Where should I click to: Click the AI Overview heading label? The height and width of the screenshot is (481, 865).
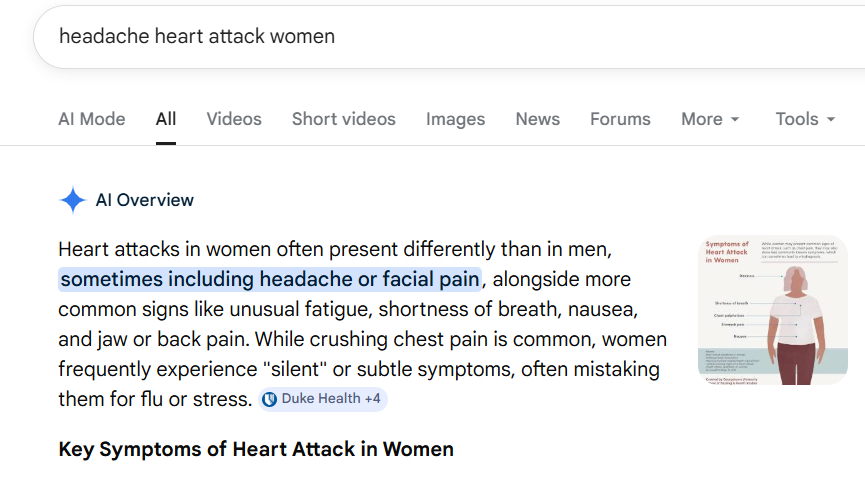click(x=145, y=200)
